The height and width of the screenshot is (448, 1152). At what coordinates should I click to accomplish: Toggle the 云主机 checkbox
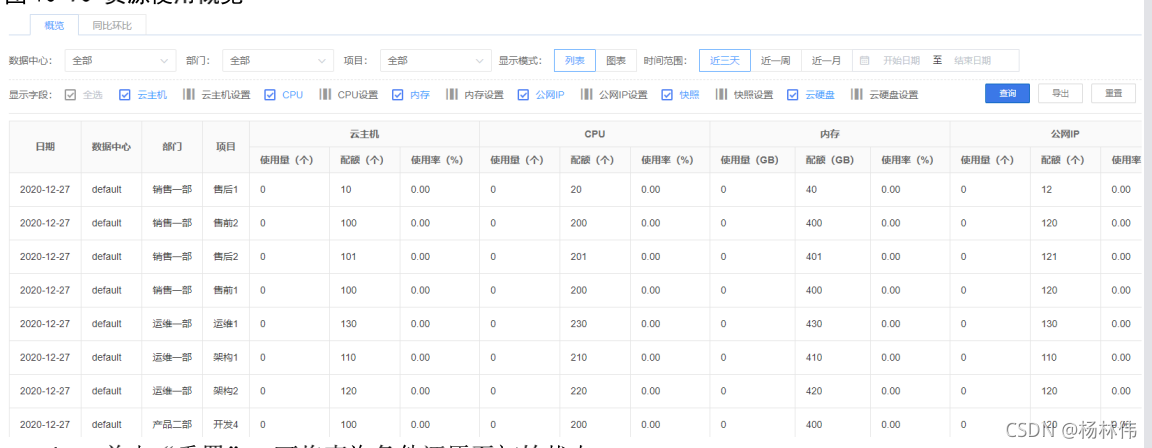125,95
